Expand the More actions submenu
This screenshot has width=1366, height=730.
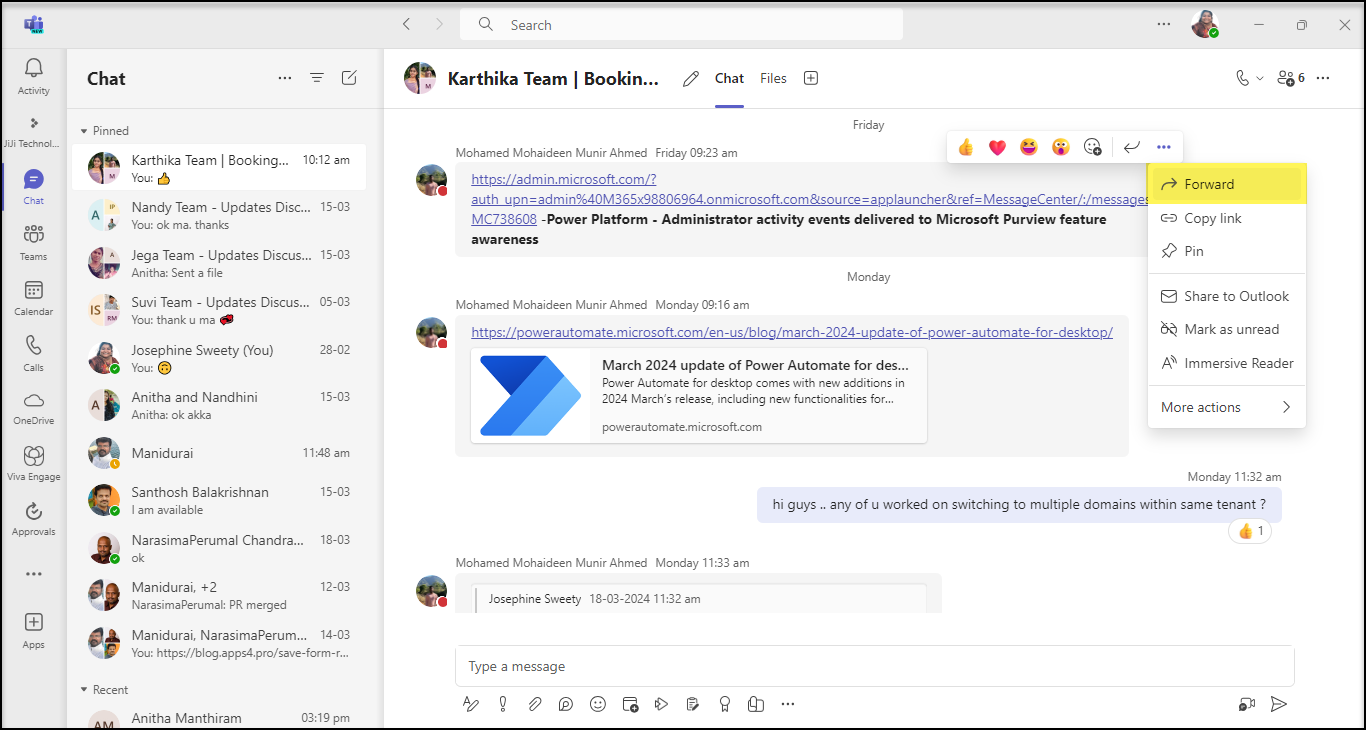pos(1226,407)
